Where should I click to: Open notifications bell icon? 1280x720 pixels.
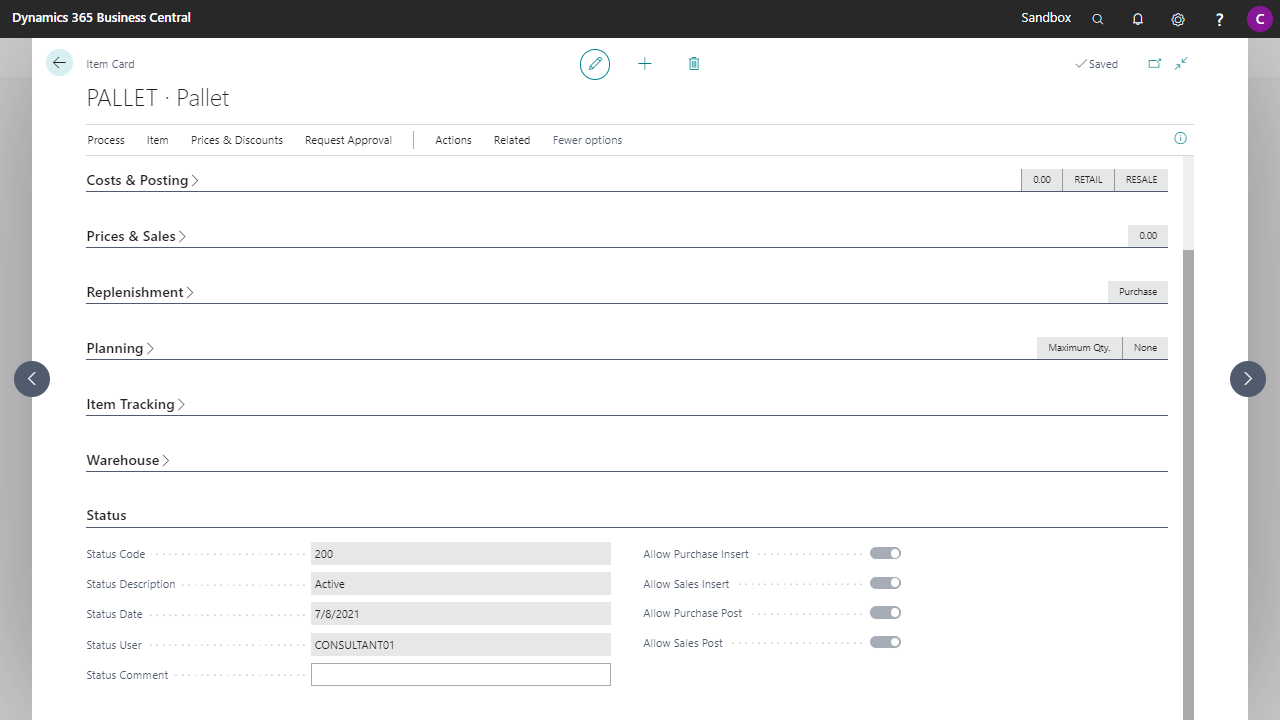tap(1138, 19)
